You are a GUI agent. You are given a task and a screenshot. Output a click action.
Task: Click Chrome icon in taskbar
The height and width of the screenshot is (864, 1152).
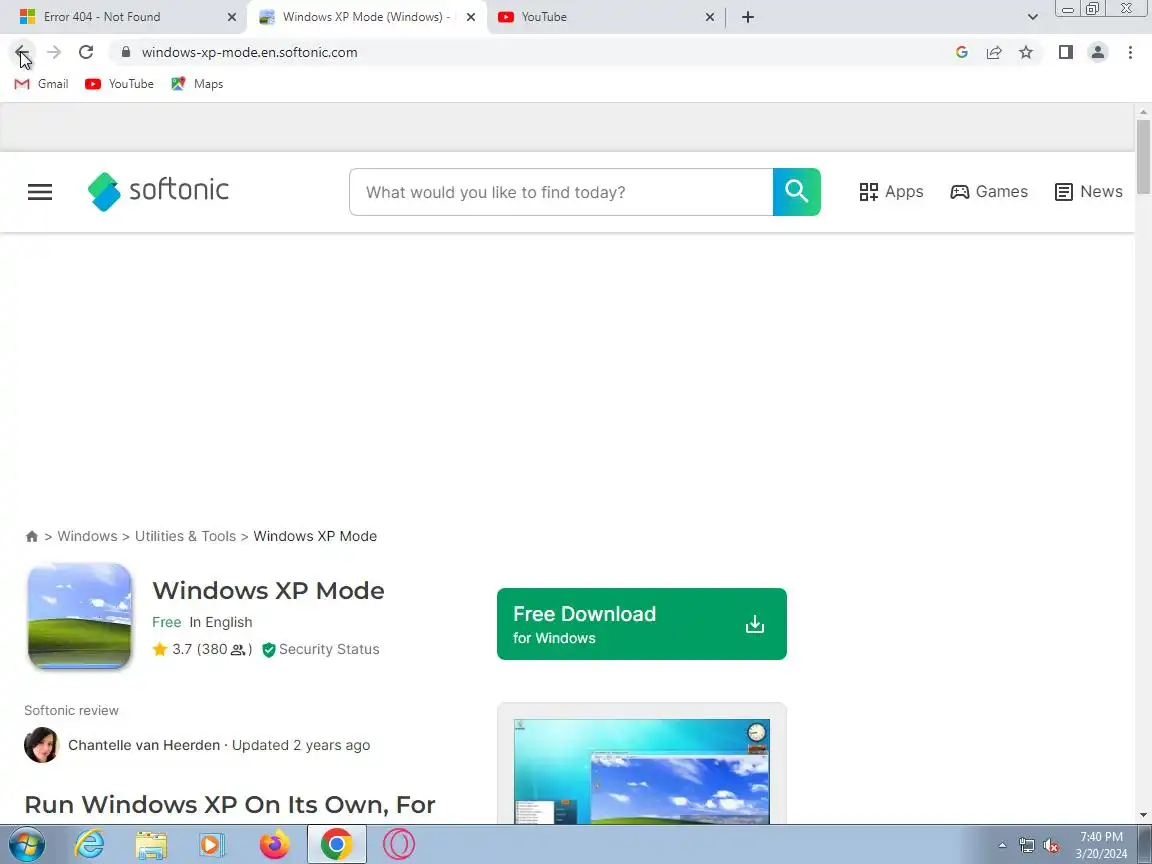(336, 845)
